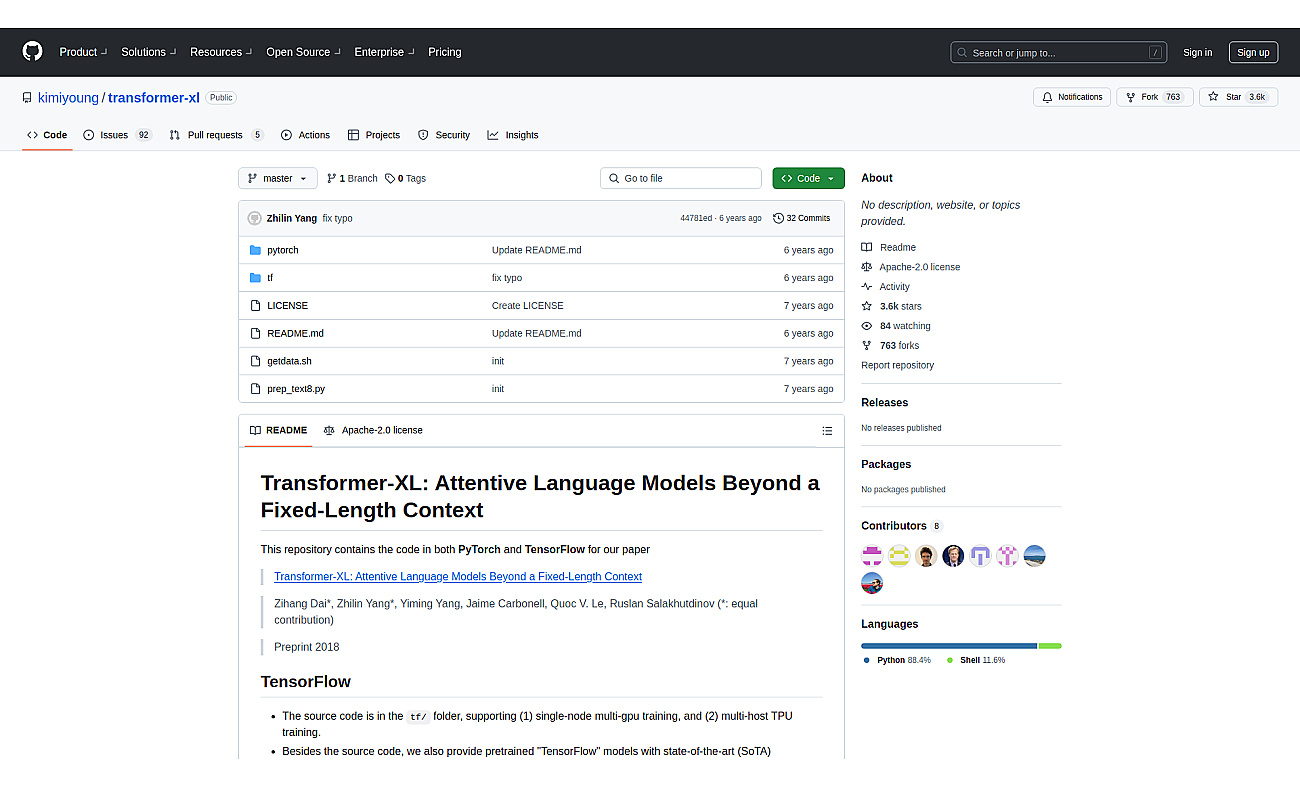Open the Transformer-XL paper link
Viewport: 1300px width, 788px height.
[458, 576]
